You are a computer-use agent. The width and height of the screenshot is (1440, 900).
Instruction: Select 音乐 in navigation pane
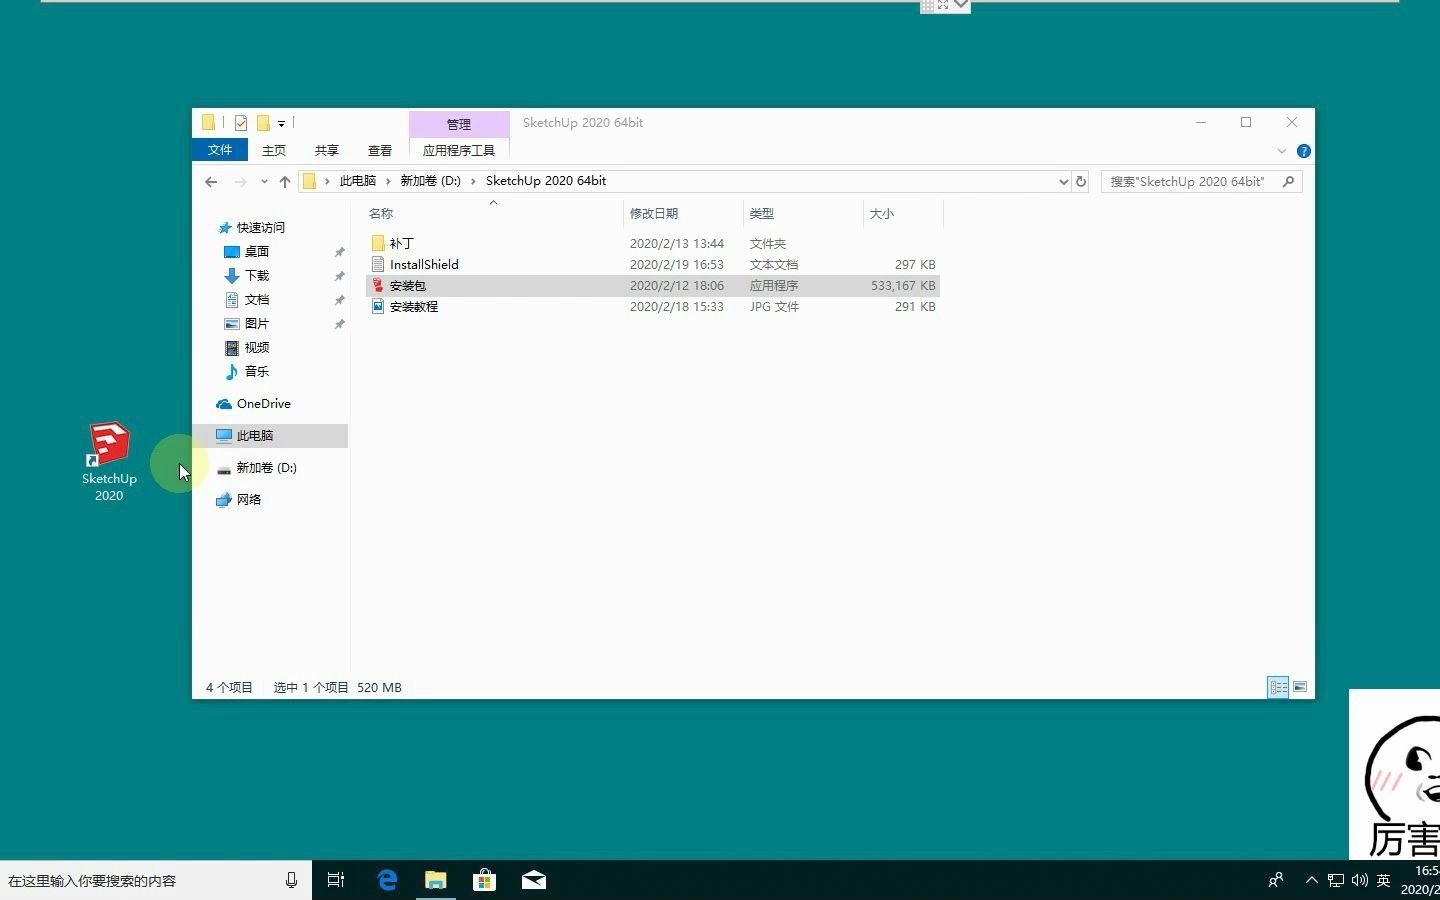[257, 371]
